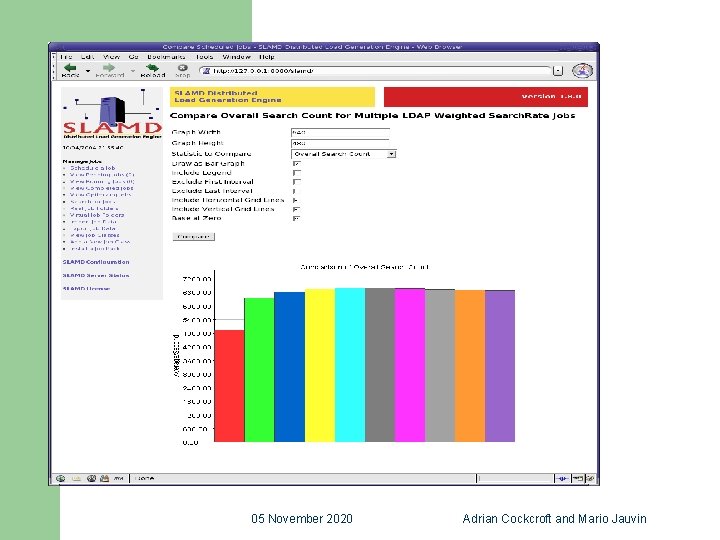Viewport: 720px width, 540px height.
Task: Click the Stop loading icon
Action: pos(182,68)
